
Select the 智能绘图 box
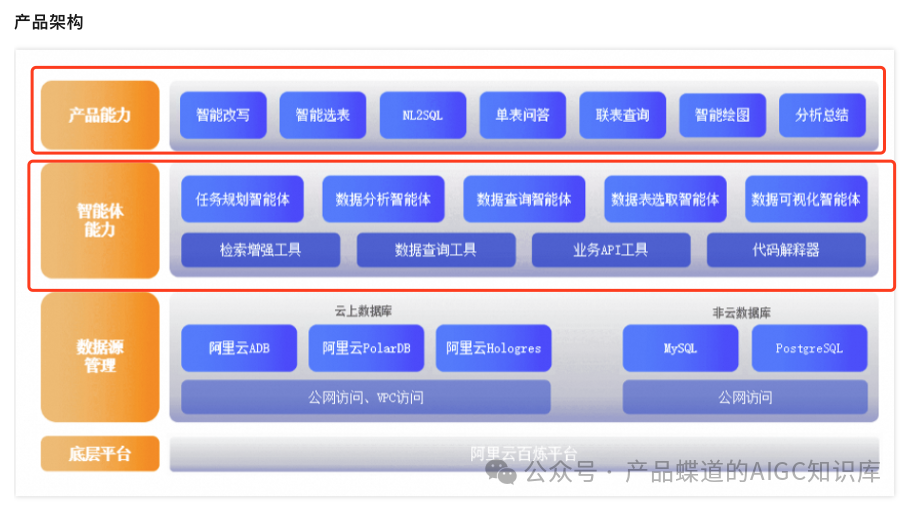(x=722, y=115)
